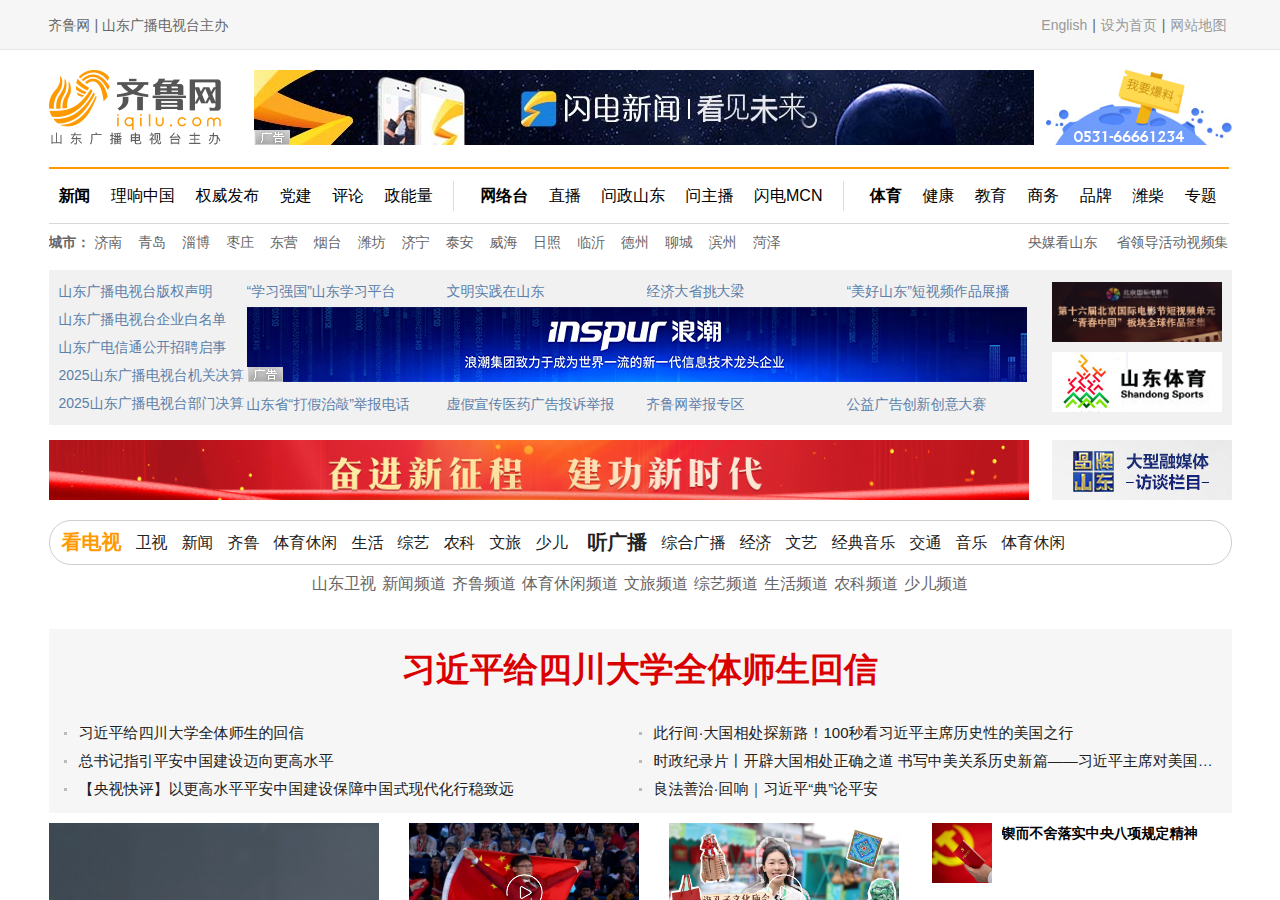Viewport: 1280px width, 900px height.
Task: Open 少儿频道 channel link
Action: pyautogui.click(x=936, y=584)
